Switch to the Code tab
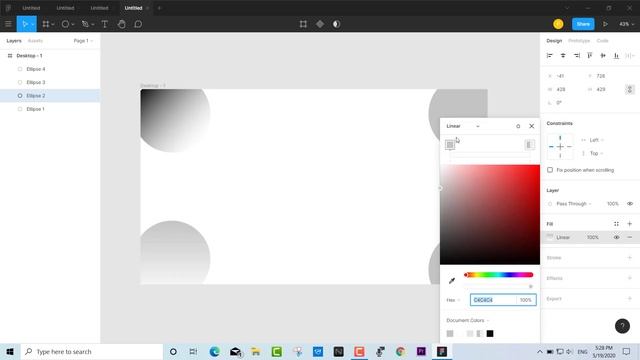The width and height of the screenshot is (640, 360). 602,41
